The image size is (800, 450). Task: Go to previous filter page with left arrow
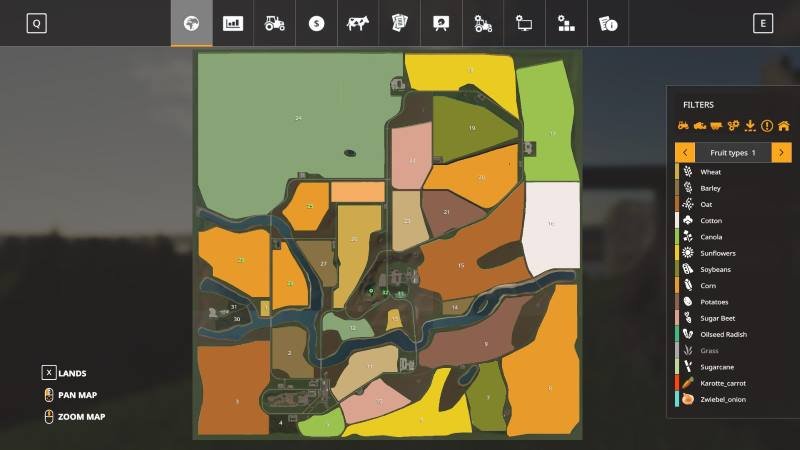click(x=685, y=153)
